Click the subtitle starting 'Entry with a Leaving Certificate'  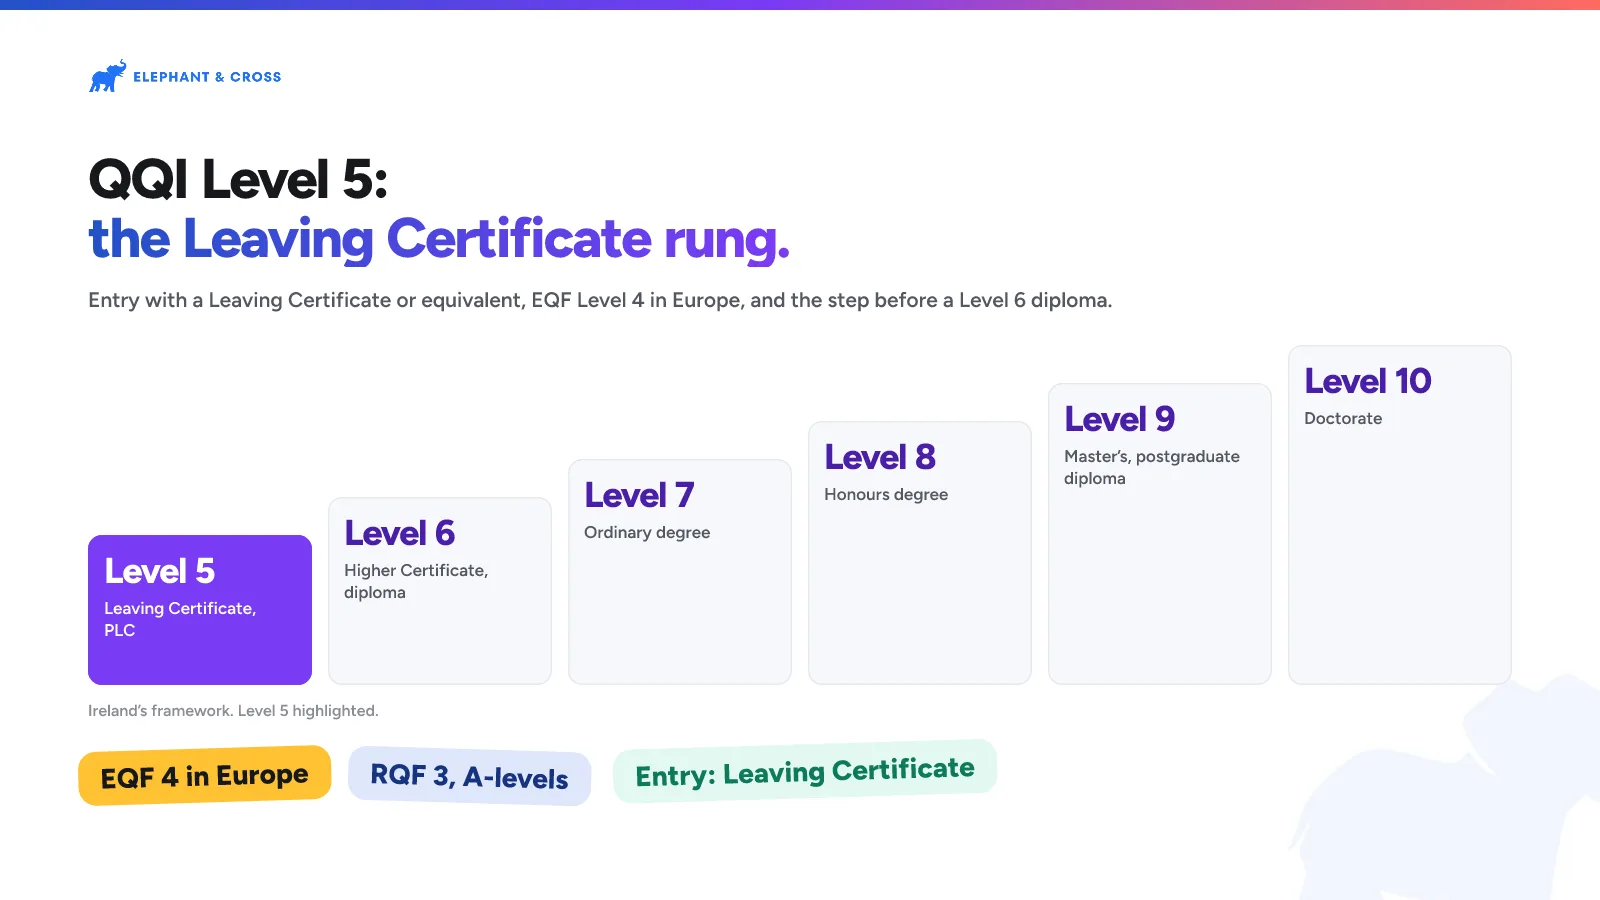[600, 300]
